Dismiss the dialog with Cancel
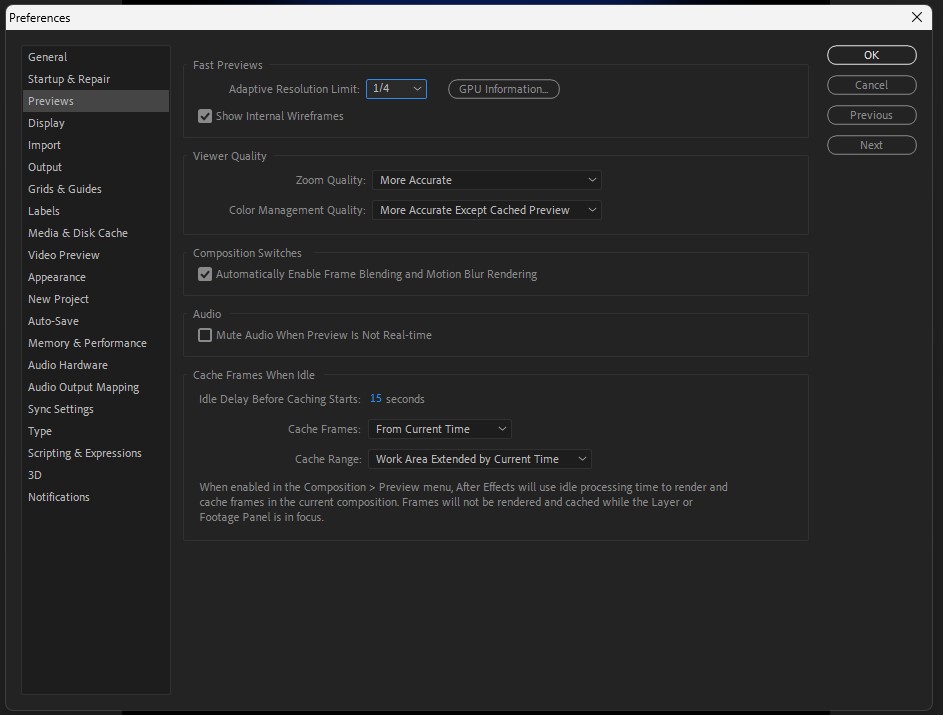 click(x=871, y=85)
